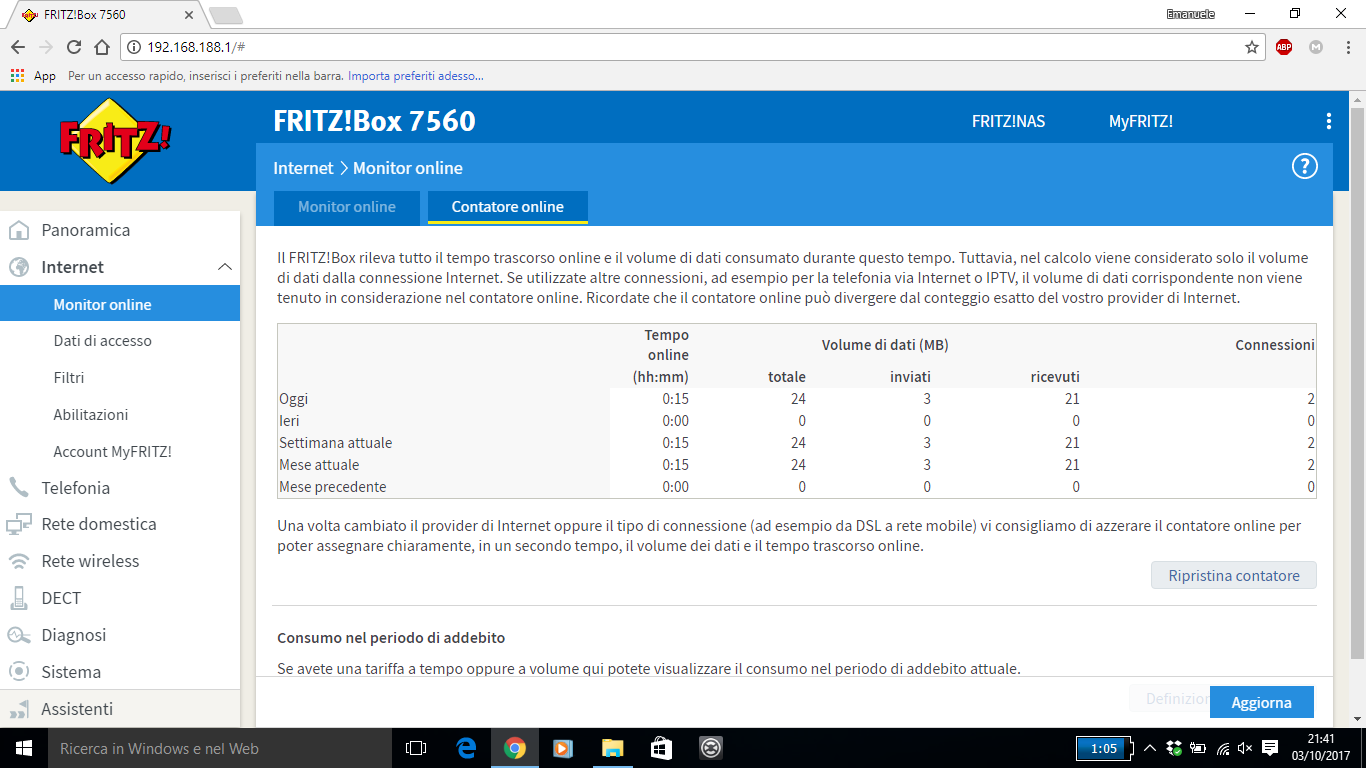
Task: Click the FRITZ! logo
Action: click(x=115, y=140)
